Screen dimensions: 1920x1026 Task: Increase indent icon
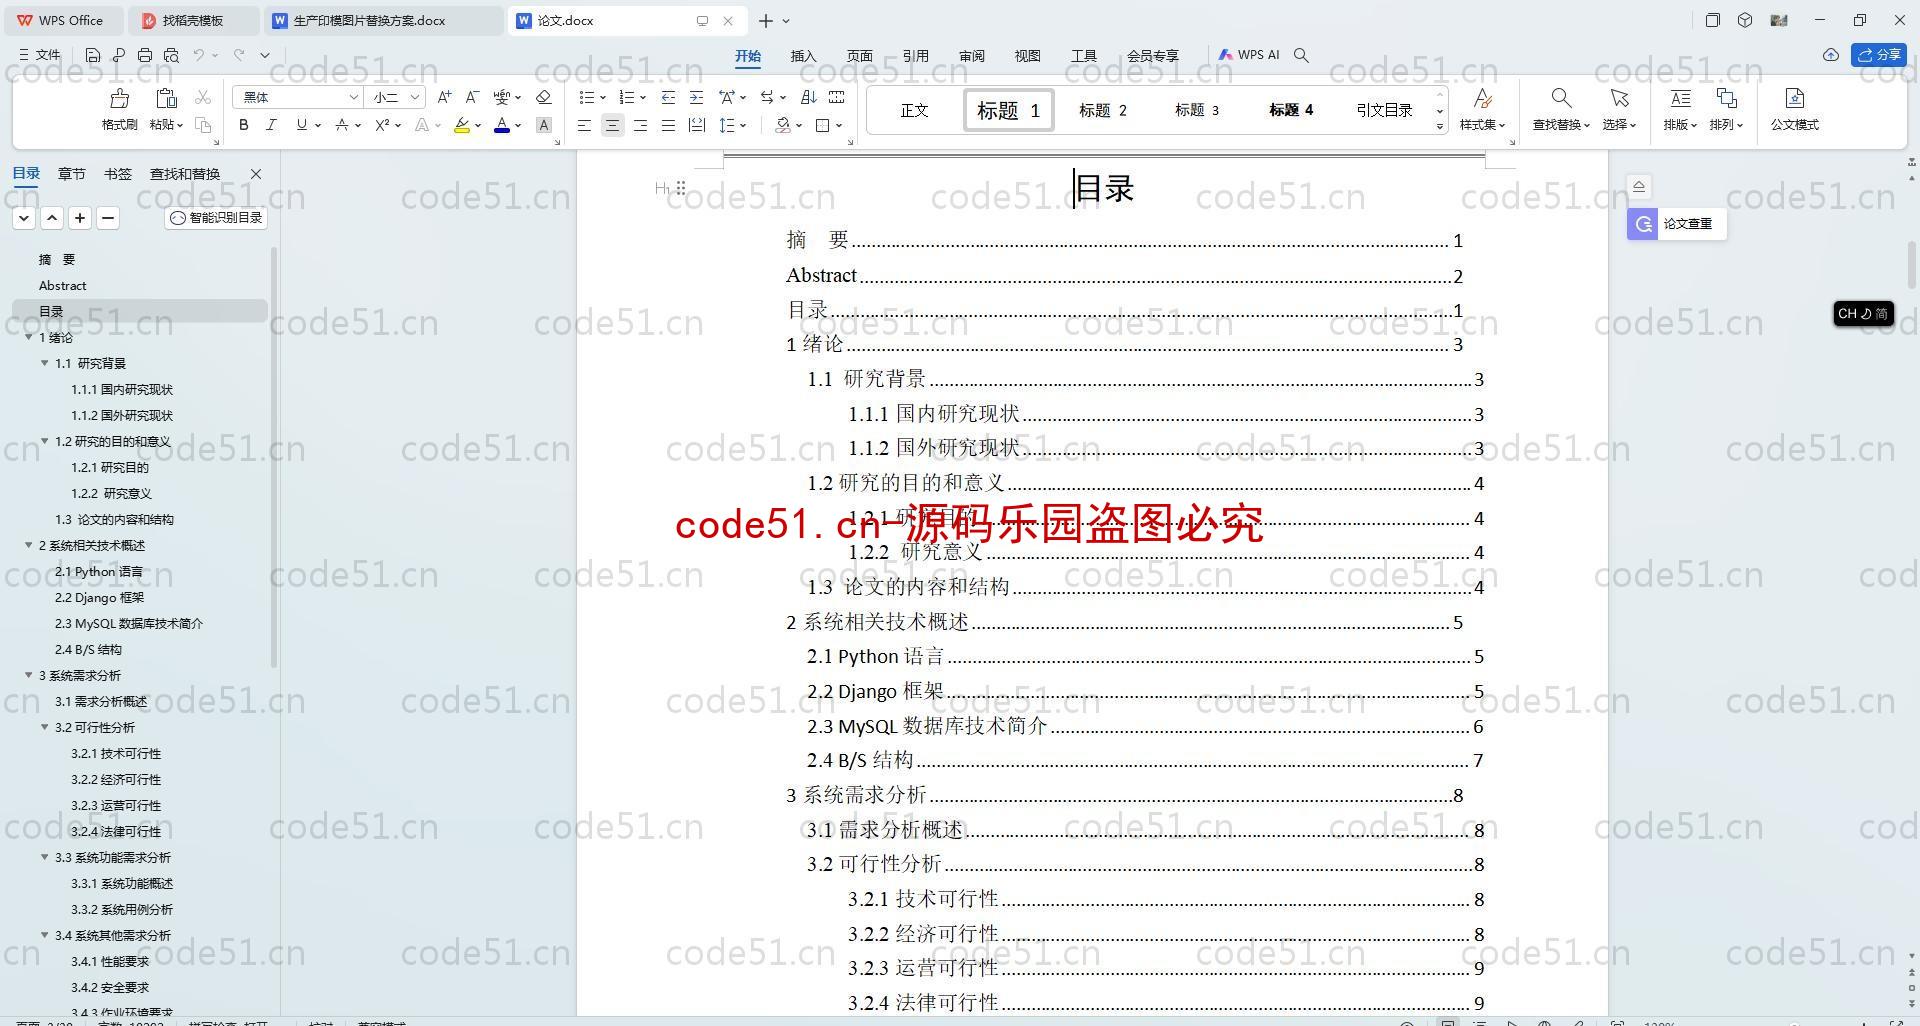pyautogui.click(x=696, y=97)
